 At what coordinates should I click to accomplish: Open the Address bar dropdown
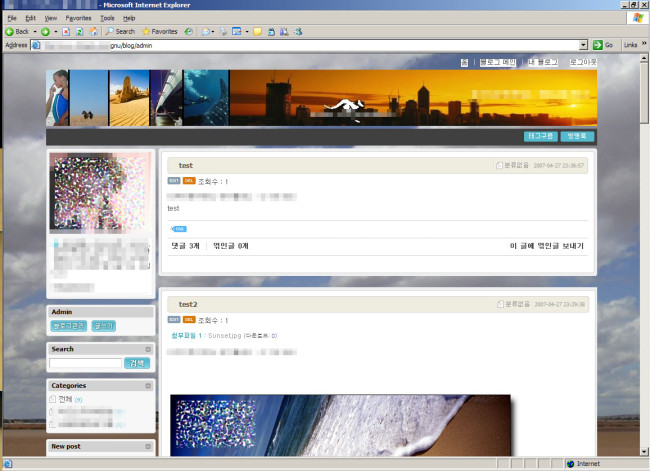point(583,45)
